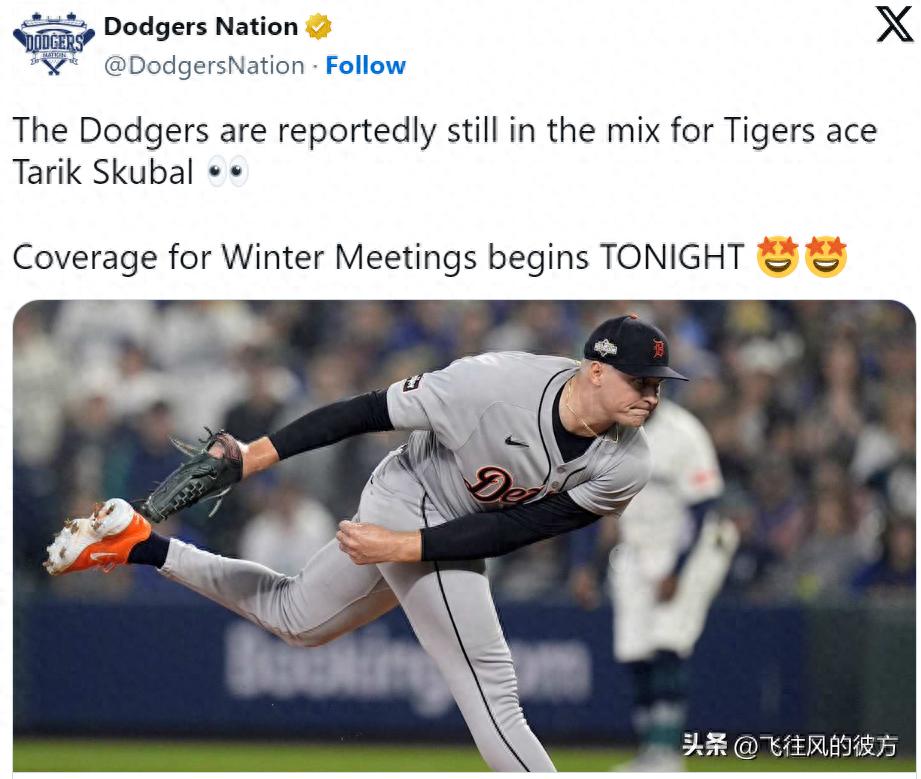Follow the Dodgers Nation account

click(x=365, y=66)
